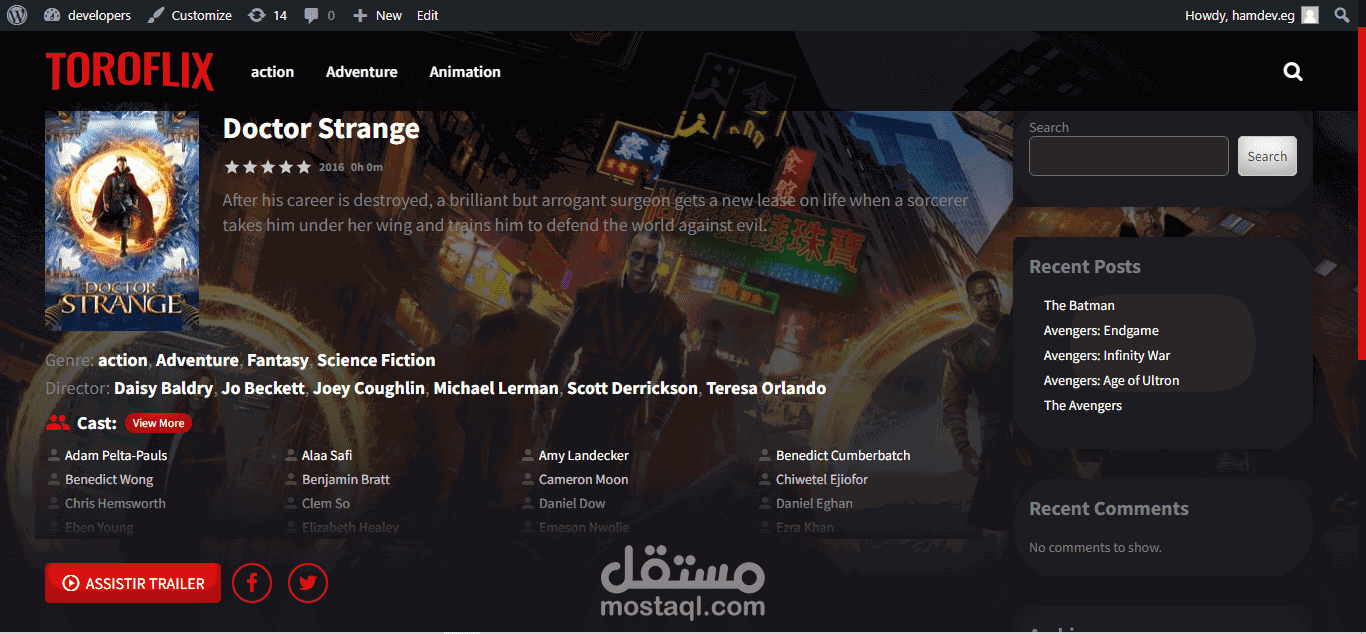View the comments count in admin bar
Screen dimensions: 1366x634
tap(319, 15)
